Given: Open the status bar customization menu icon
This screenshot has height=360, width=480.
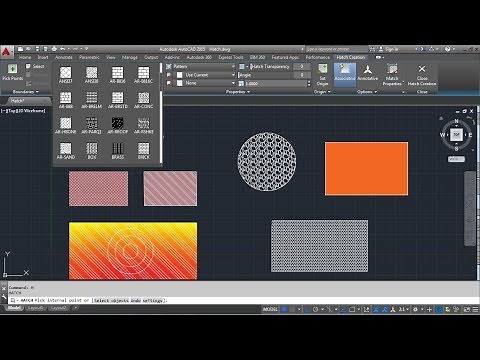Looking at the screenshot, I should click(x=475, y=309).
